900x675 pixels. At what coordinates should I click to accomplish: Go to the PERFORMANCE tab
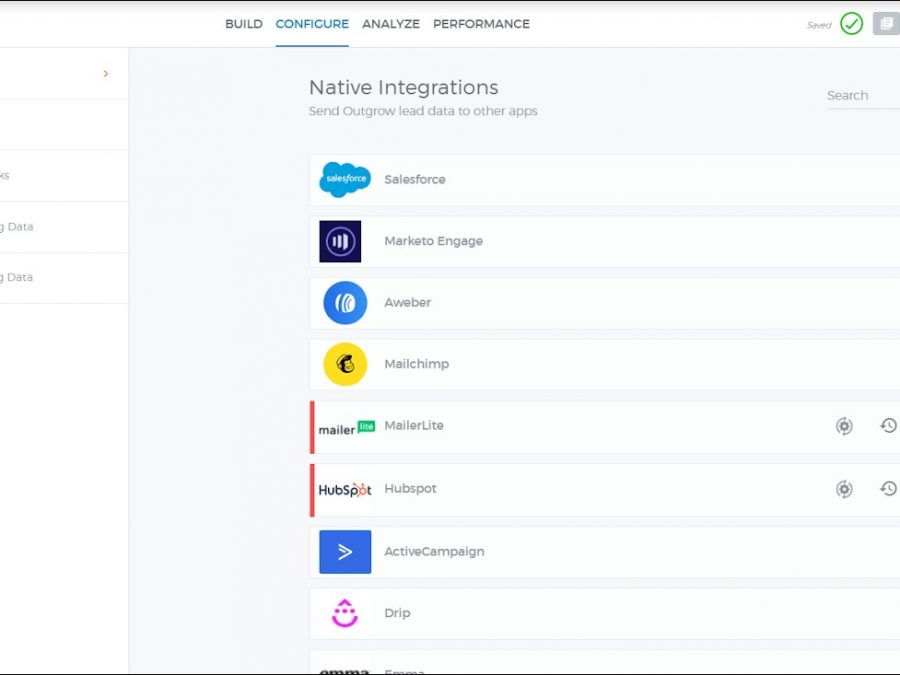click(x=481, y=24)
